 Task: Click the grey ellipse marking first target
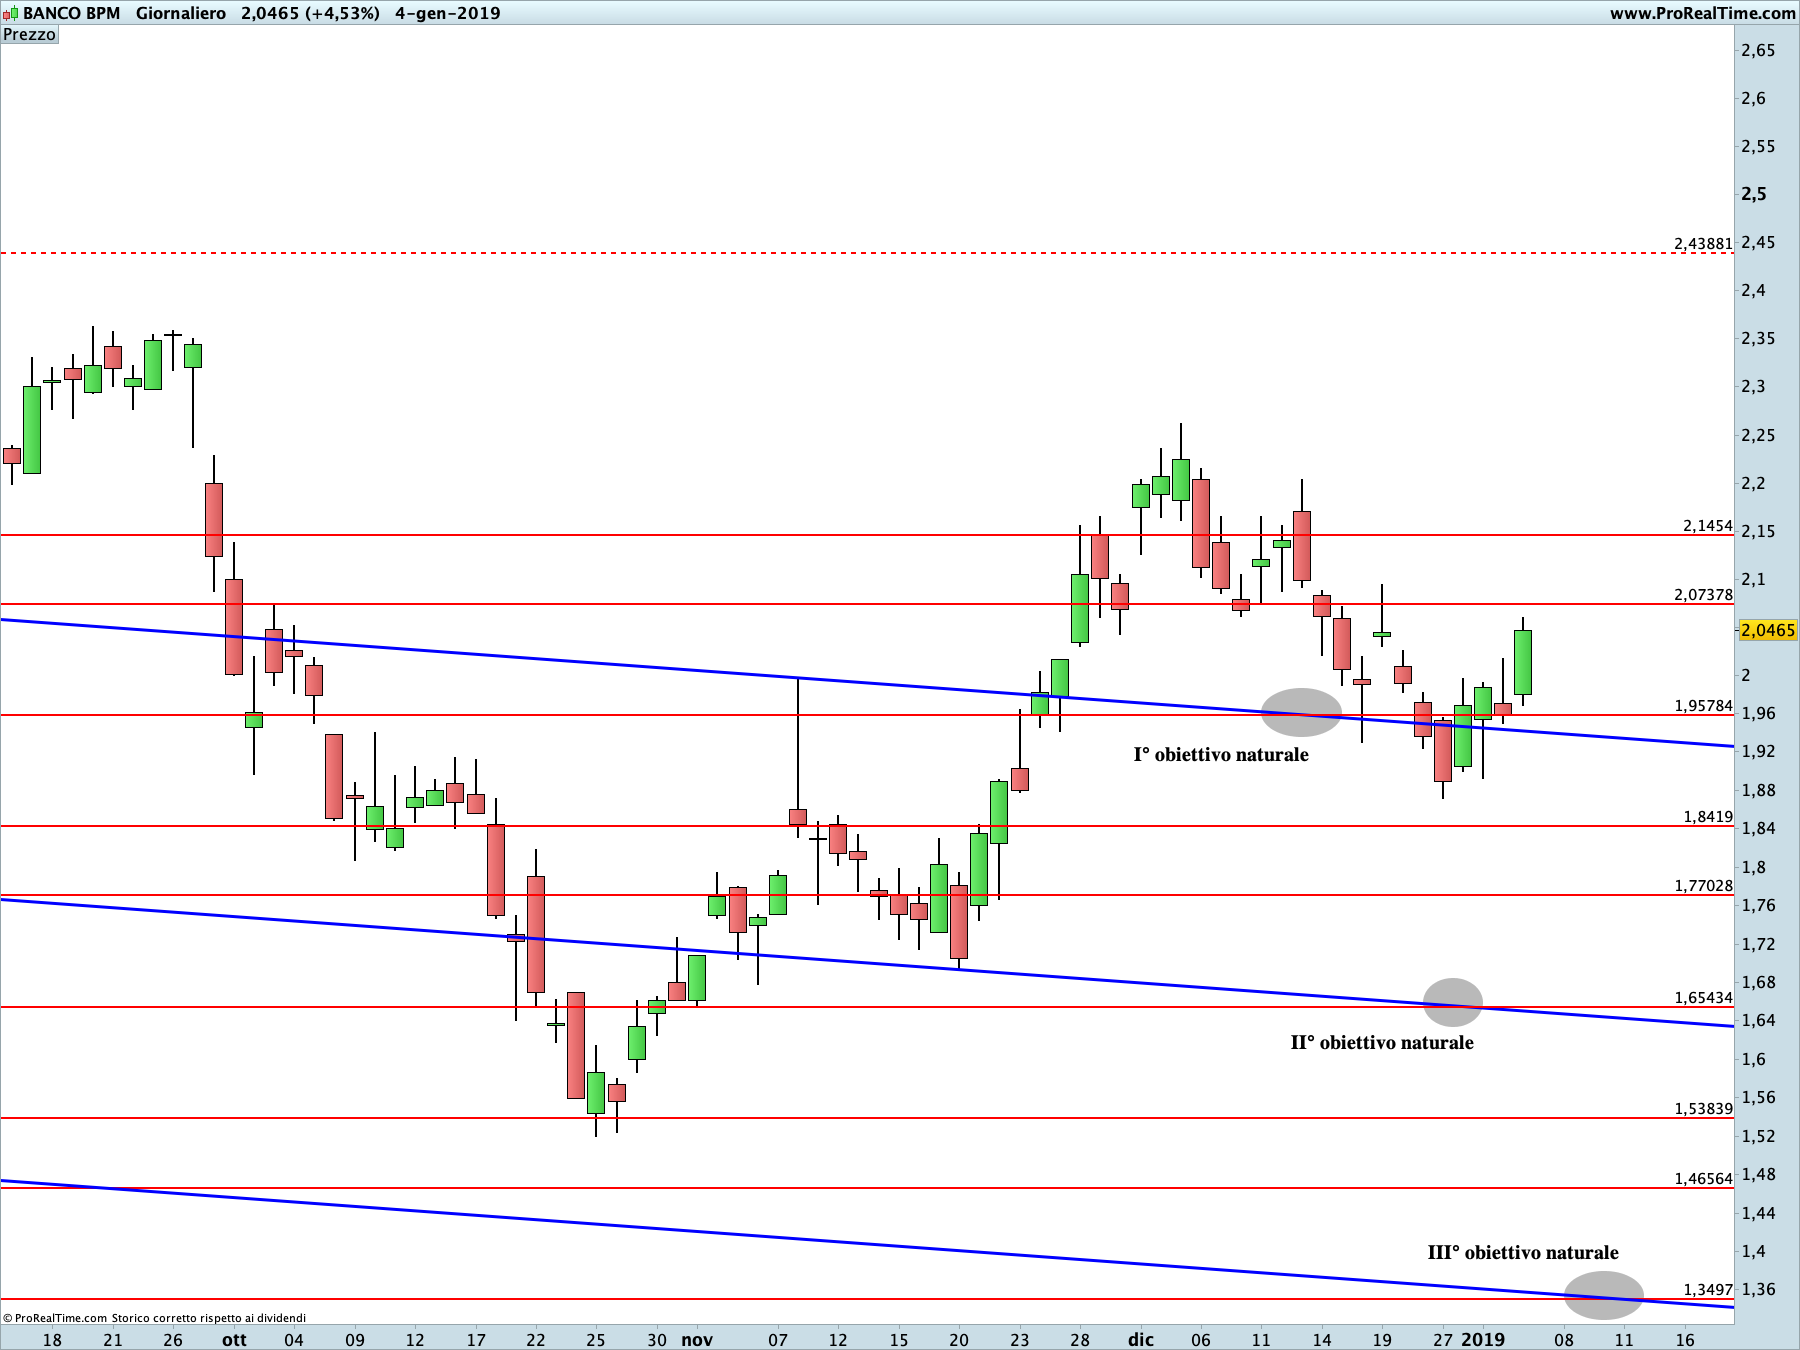pyautogui.click(x=1301, y=712)
